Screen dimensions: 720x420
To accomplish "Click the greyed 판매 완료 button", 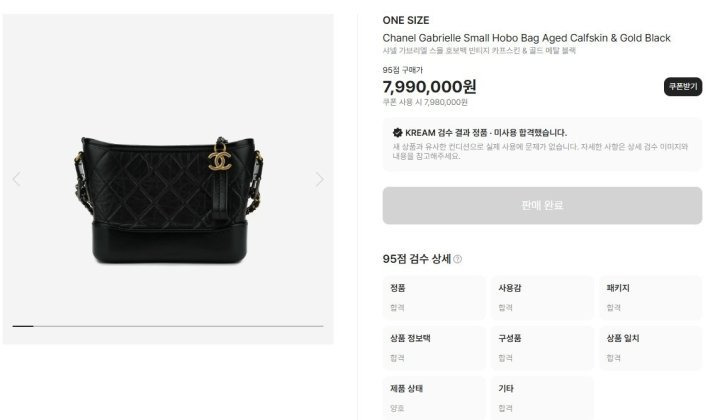I will pos(542,205).
